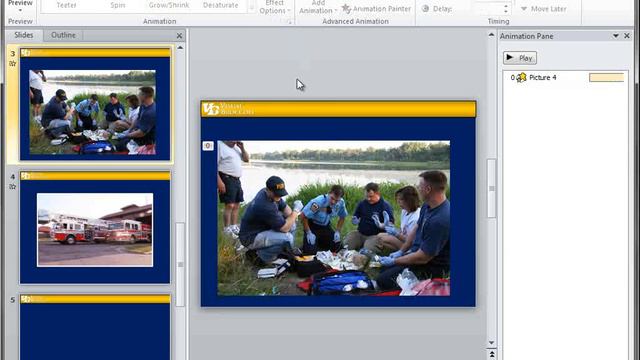Click the thumbnail pane scrollbar thumb
Viewport: 640px width, 360px height.
180,264
